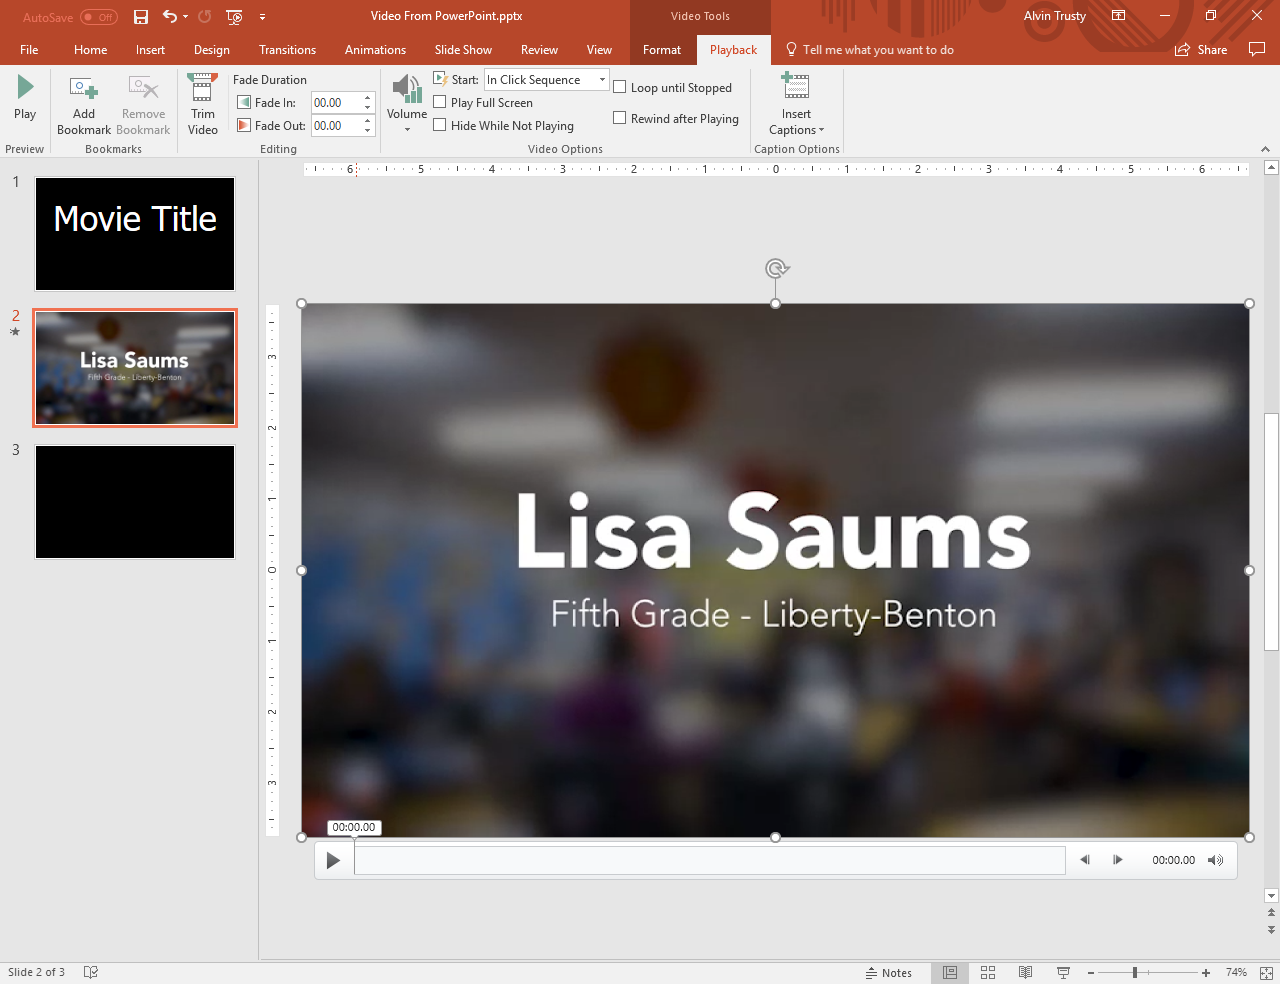The width and height of the screenshot is (1280, 984).
Task: Switch to the Insert tab
Action: [x=150, y=50]
